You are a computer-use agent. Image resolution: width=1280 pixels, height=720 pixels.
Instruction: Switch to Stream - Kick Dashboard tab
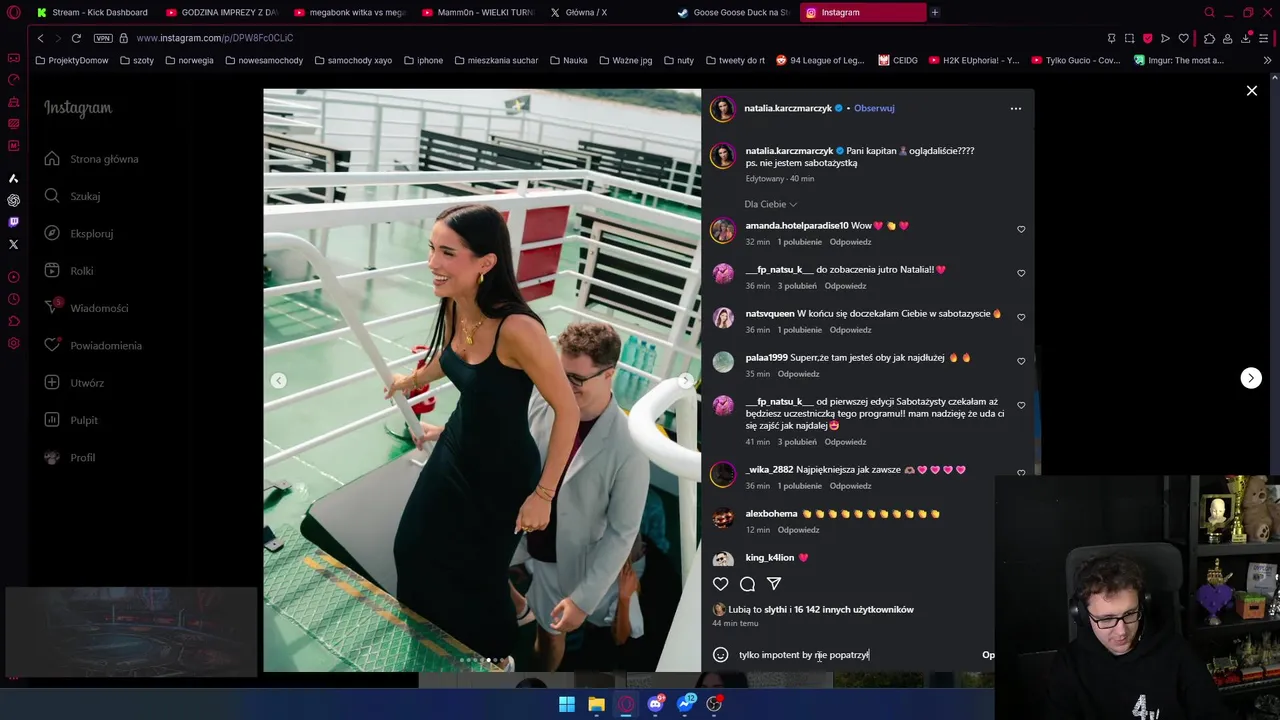(92, 12)
